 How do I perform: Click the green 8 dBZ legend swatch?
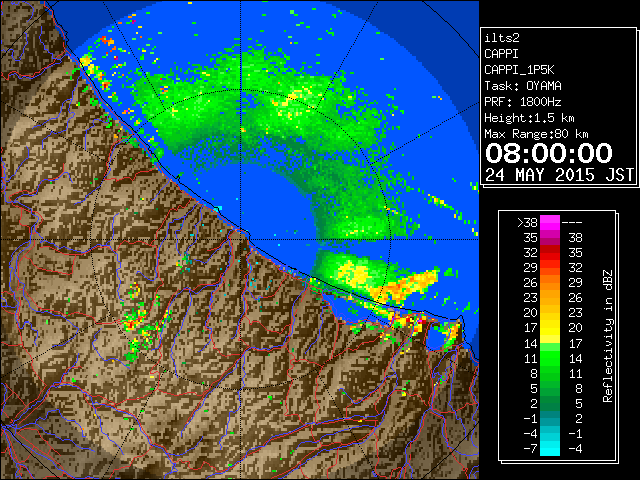point(550,373)
